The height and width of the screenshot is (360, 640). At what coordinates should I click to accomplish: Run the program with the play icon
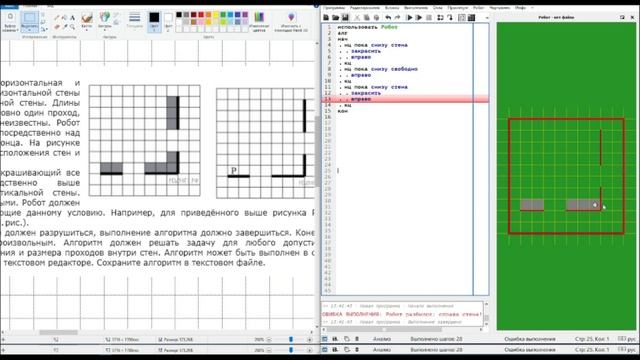(409, 18)
